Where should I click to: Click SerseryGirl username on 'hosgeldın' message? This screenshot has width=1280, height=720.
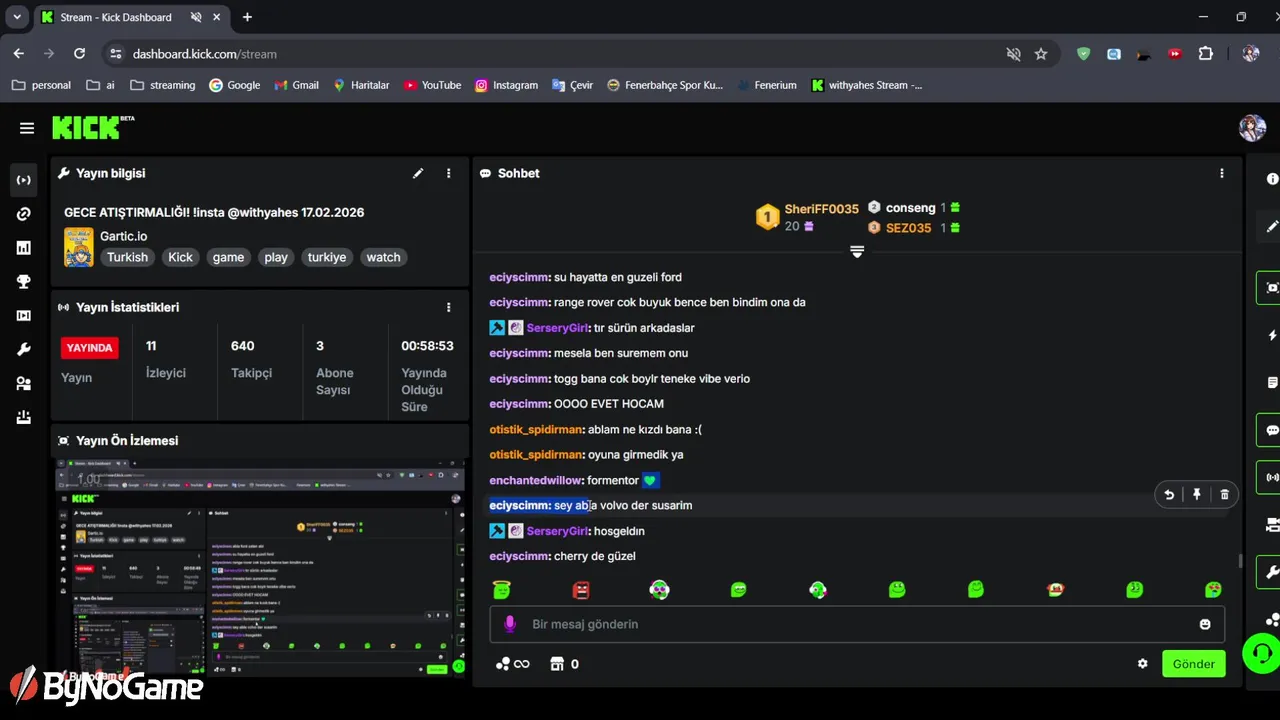click(558, 531)
